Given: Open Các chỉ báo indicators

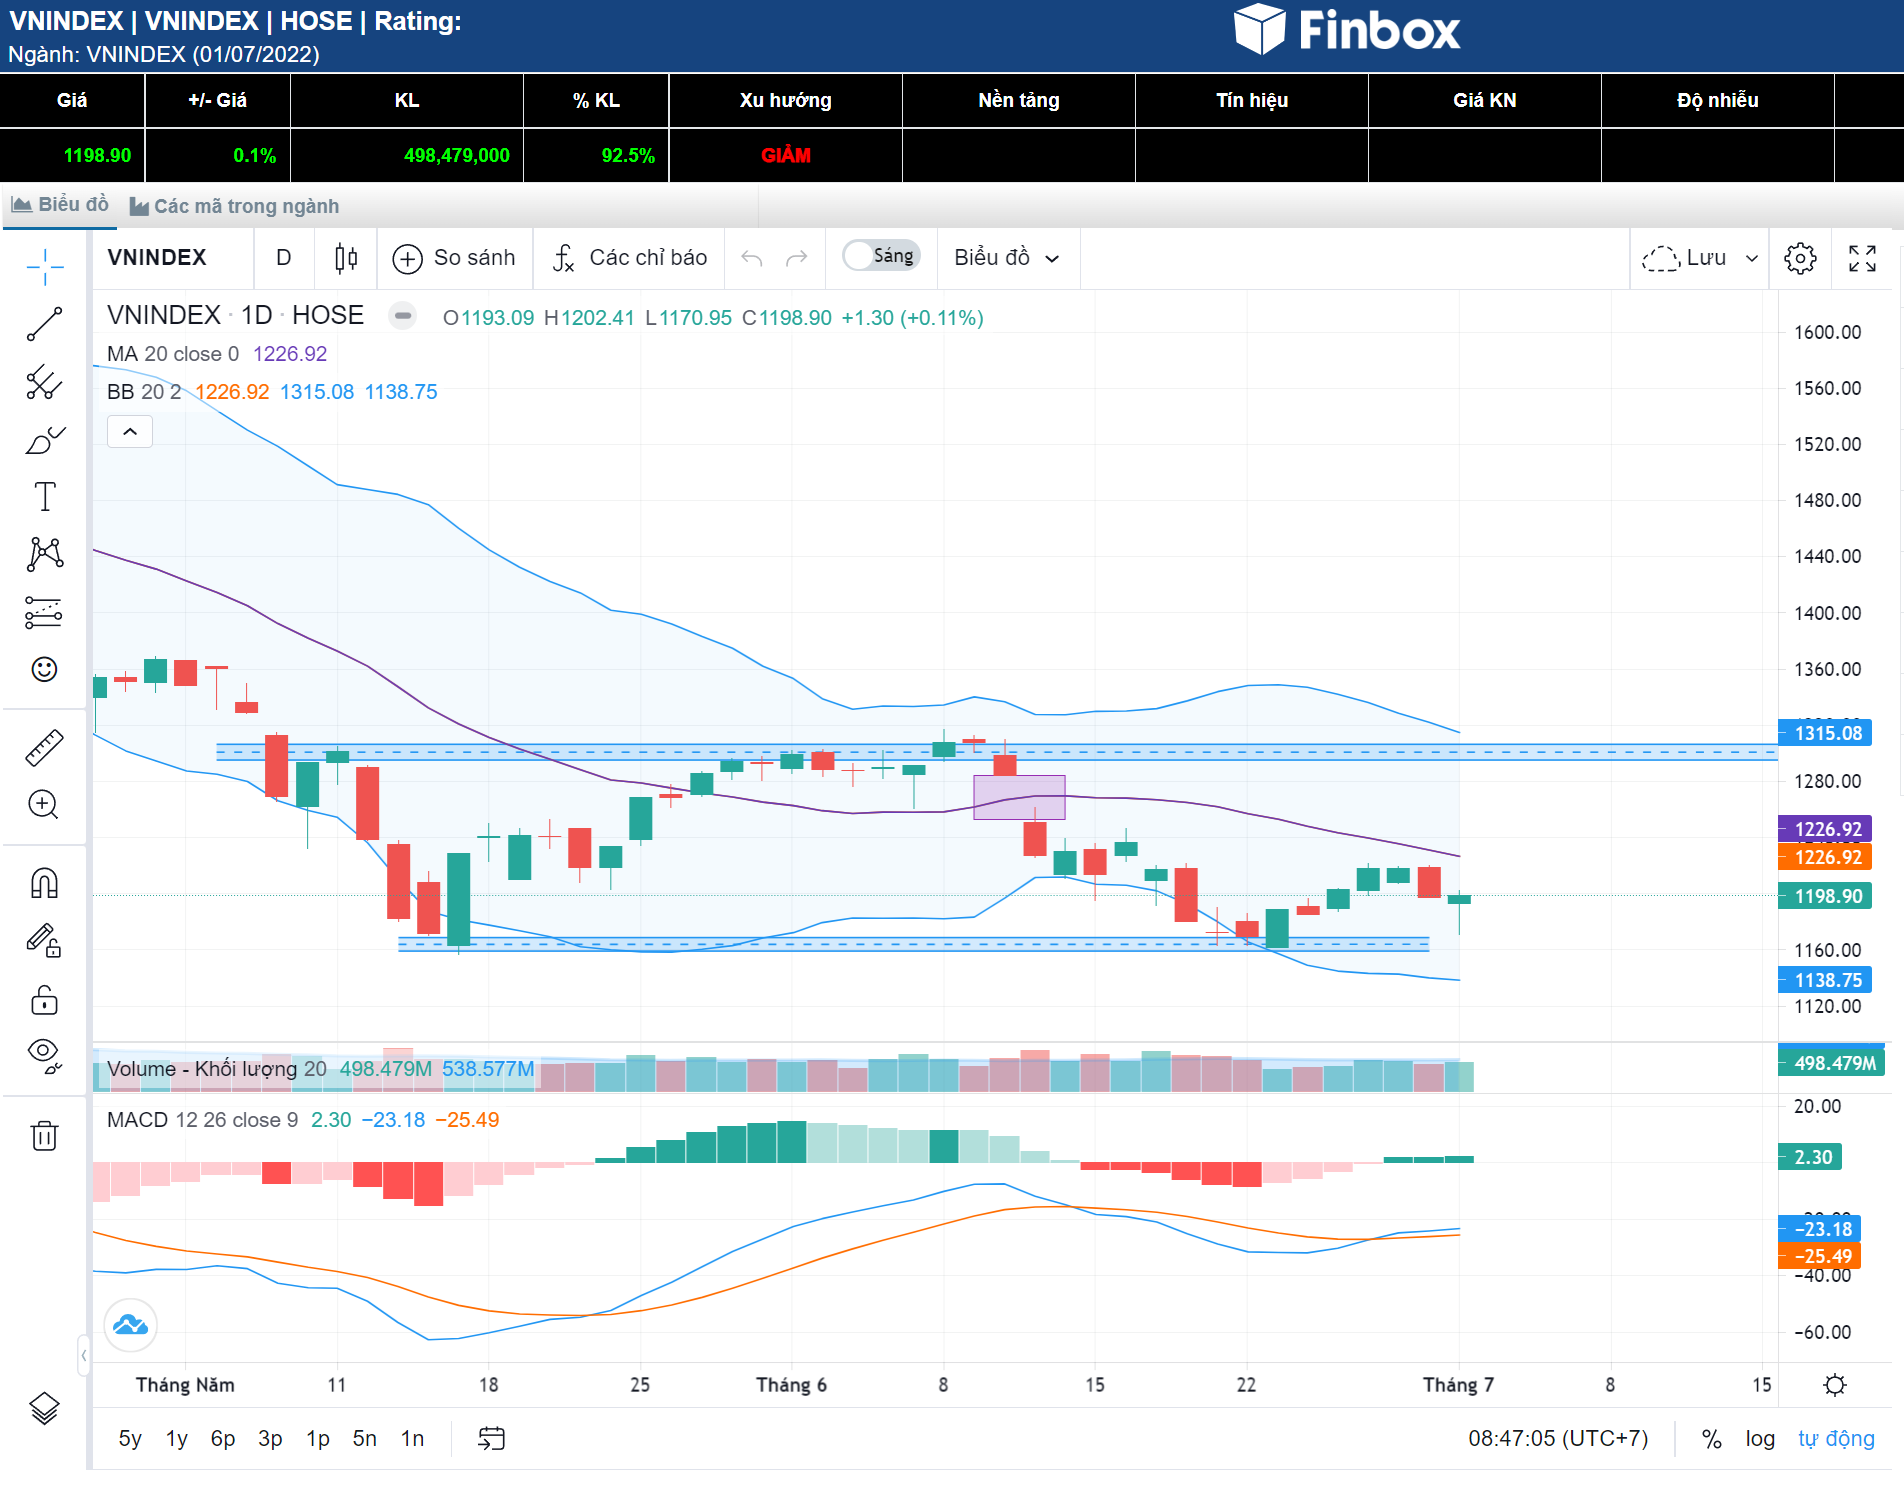Looking at the screenshot, I should 631,258.
